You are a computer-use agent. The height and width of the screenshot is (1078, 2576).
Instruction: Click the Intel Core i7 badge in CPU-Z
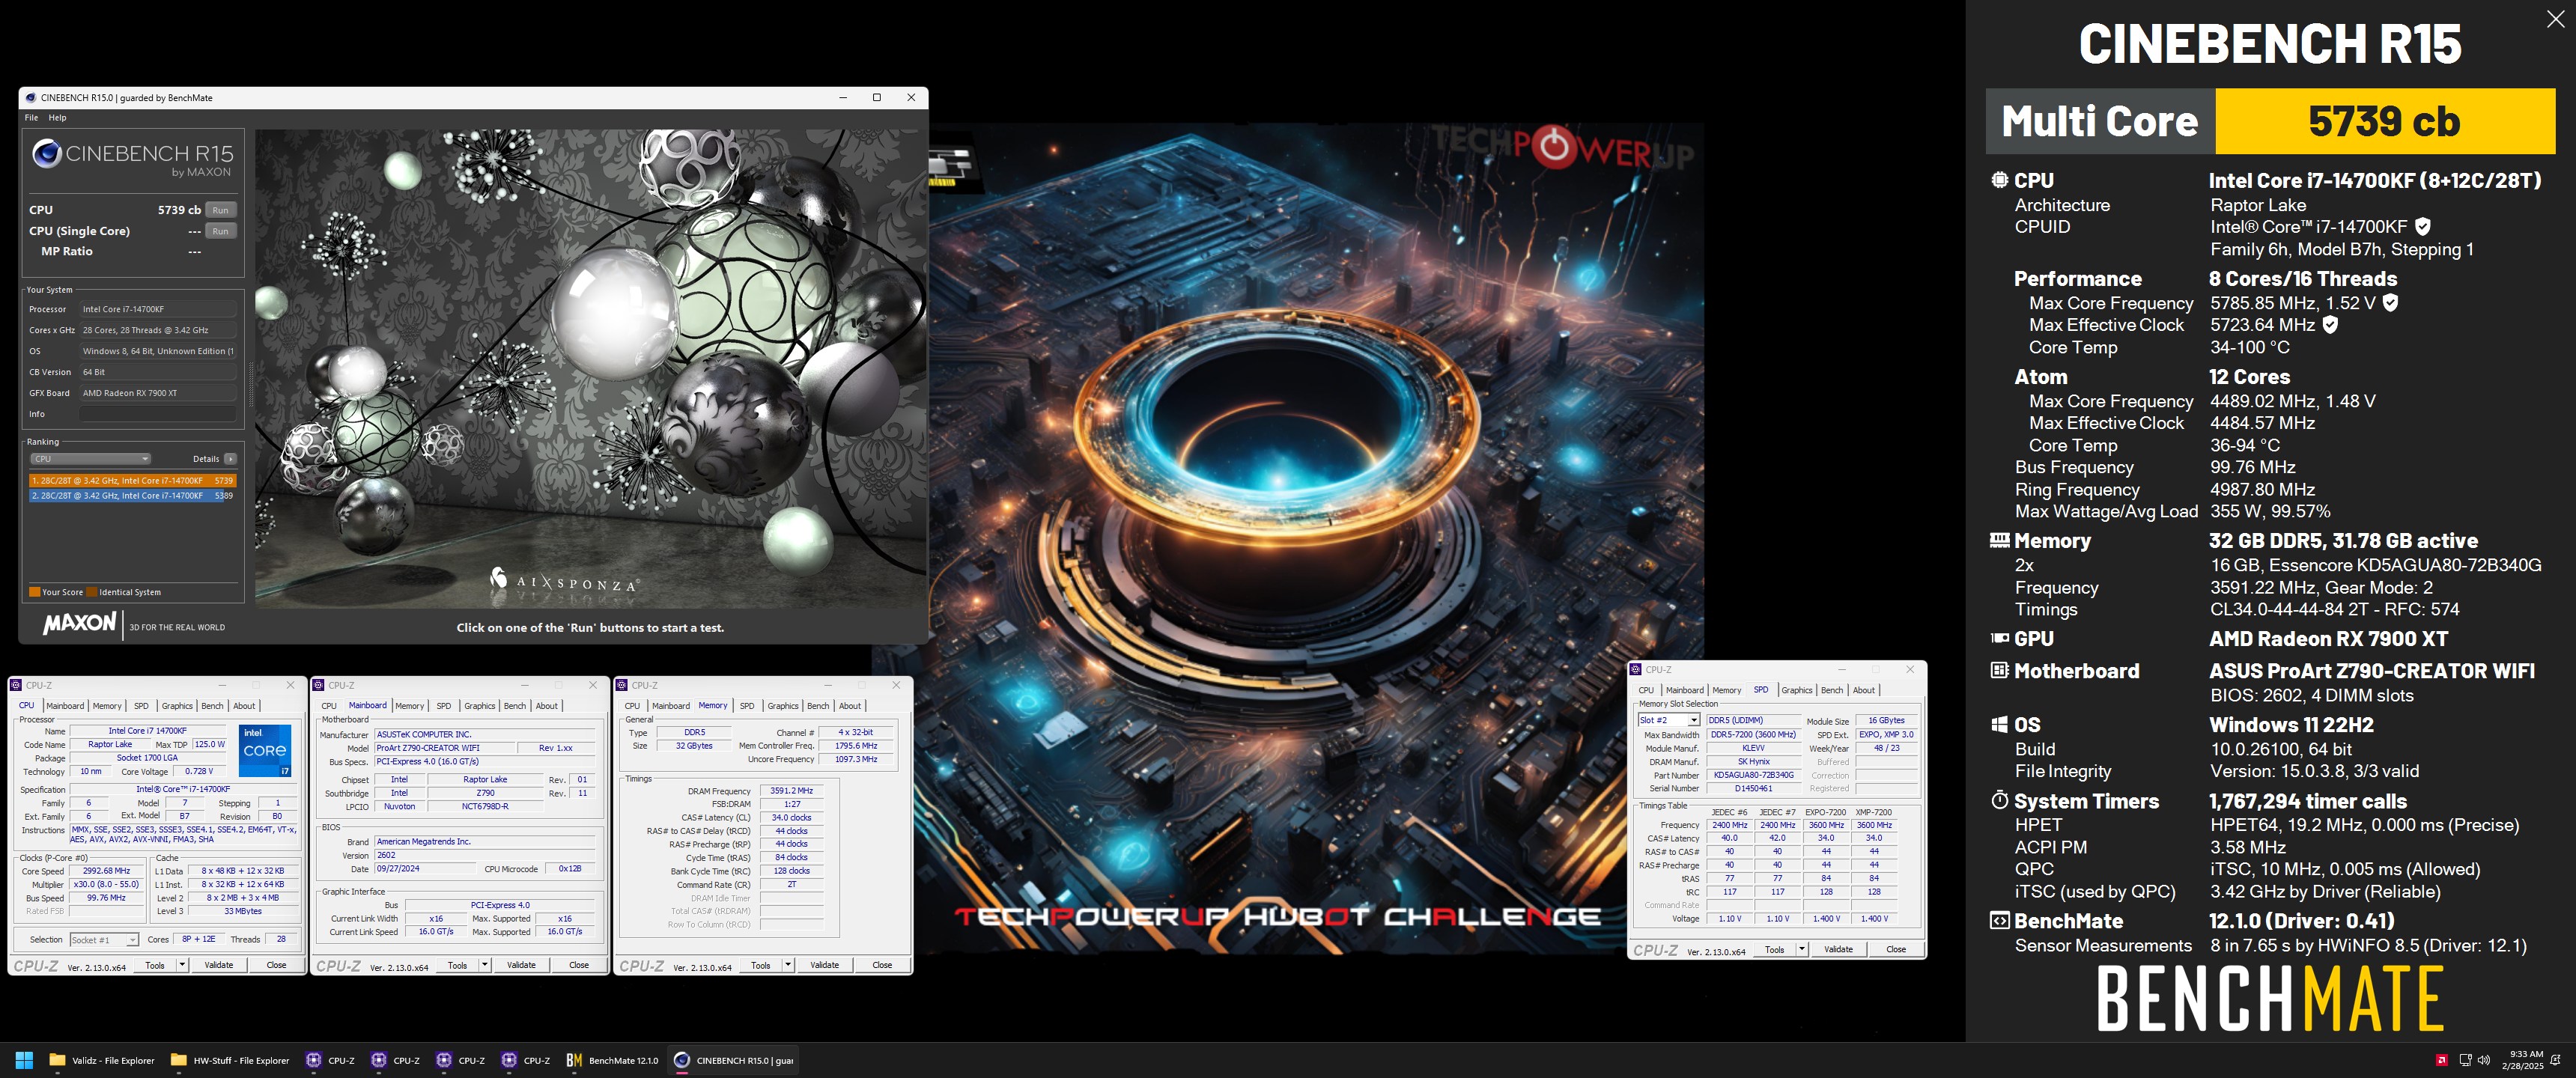tap(265, 751)
